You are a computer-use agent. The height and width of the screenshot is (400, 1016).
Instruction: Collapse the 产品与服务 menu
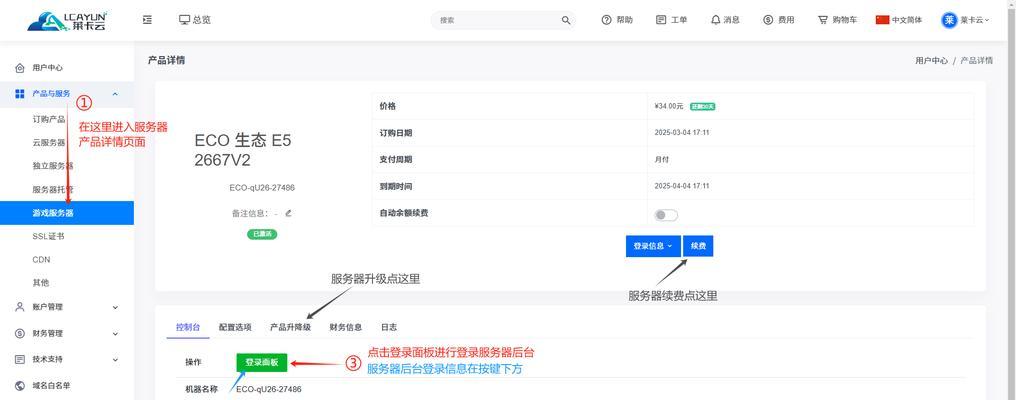[x=67, y=94]
